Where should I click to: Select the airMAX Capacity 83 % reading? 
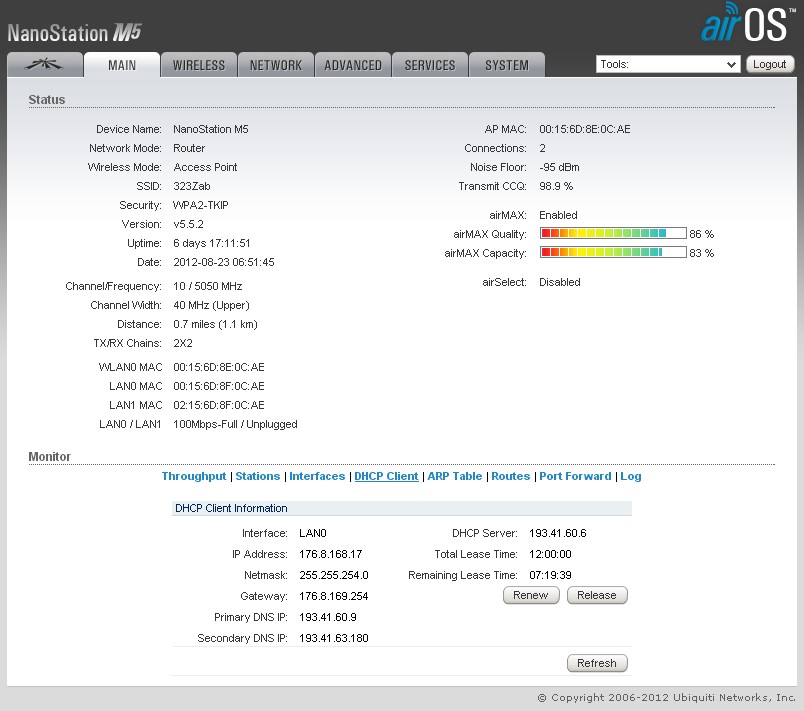[x=701, y=253]
